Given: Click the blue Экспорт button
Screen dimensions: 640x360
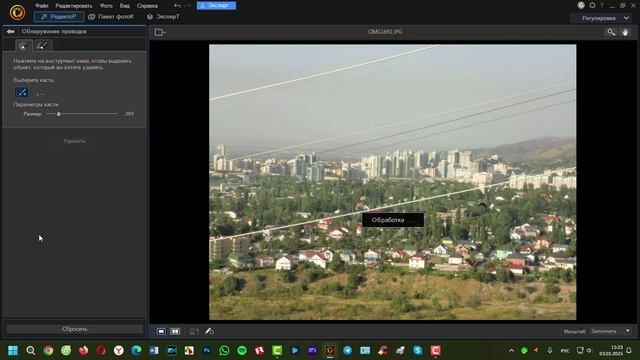Looking at the screenshot, I should click(x=216, y=6).
